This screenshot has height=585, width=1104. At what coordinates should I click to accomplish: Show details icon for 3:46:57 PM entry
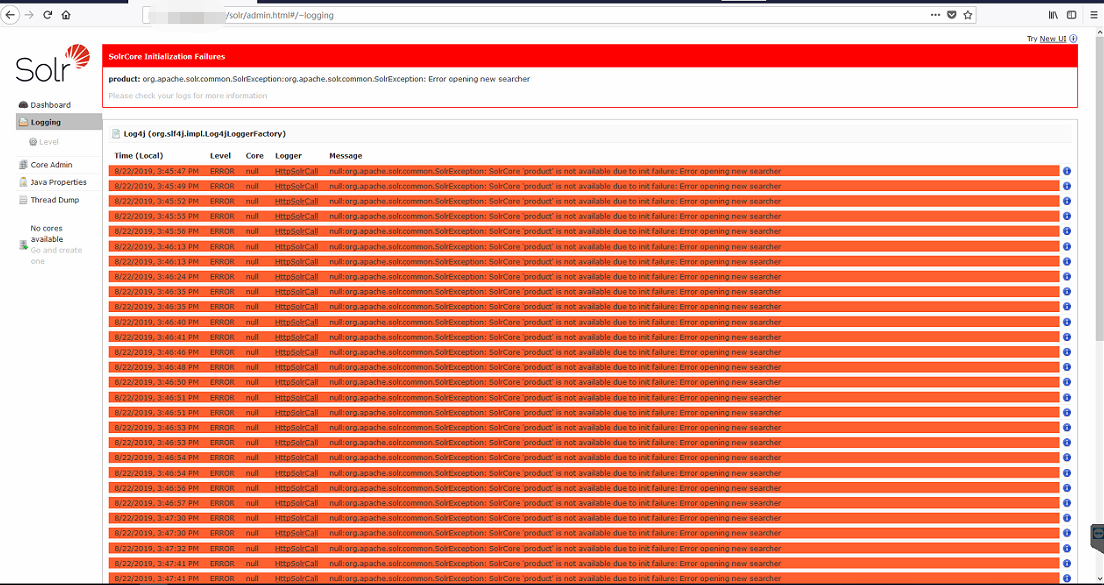(x=1067, y=503)
